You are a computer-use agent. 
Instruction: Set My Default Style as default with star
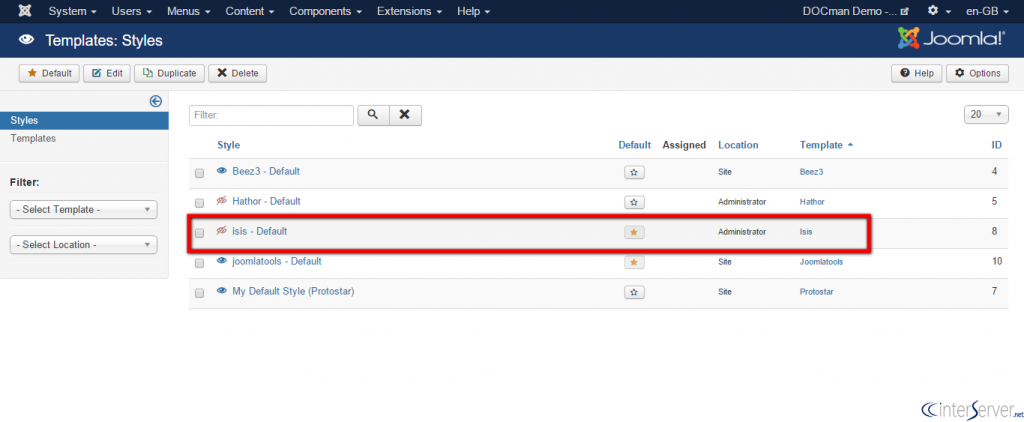pyautogui.click(x=634, y=293)
